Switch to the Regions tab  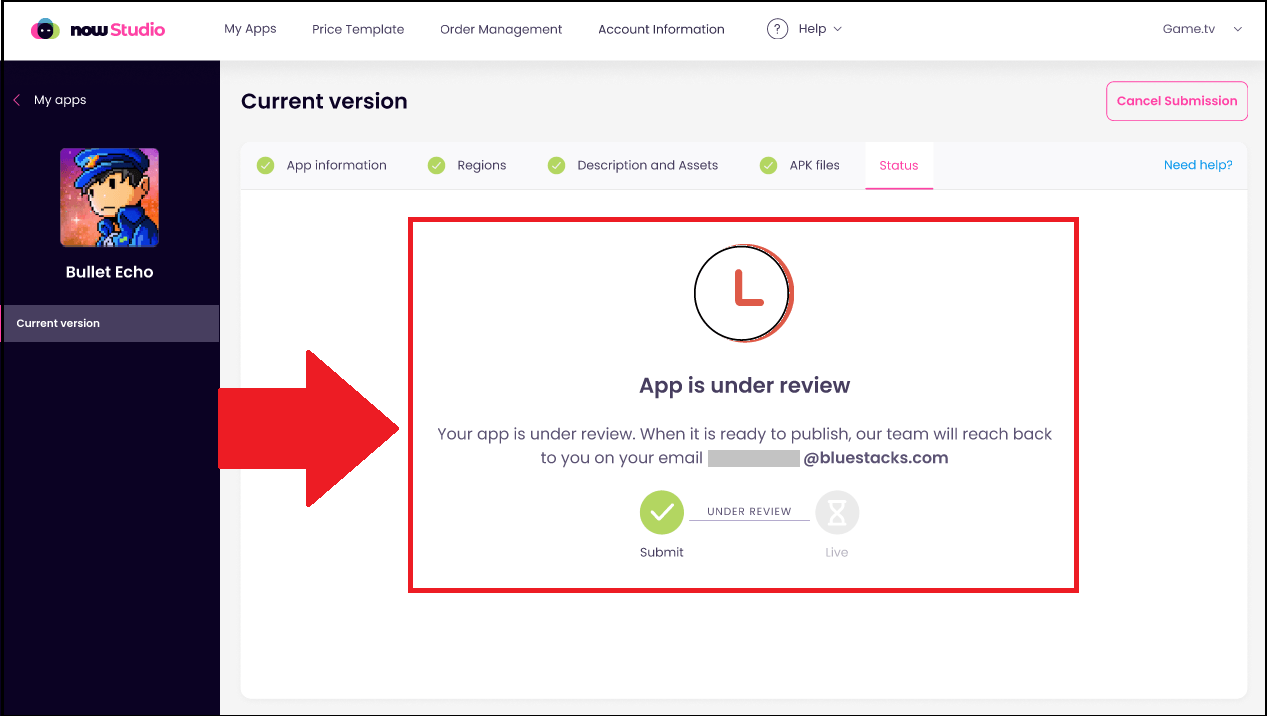coord(482,165)
